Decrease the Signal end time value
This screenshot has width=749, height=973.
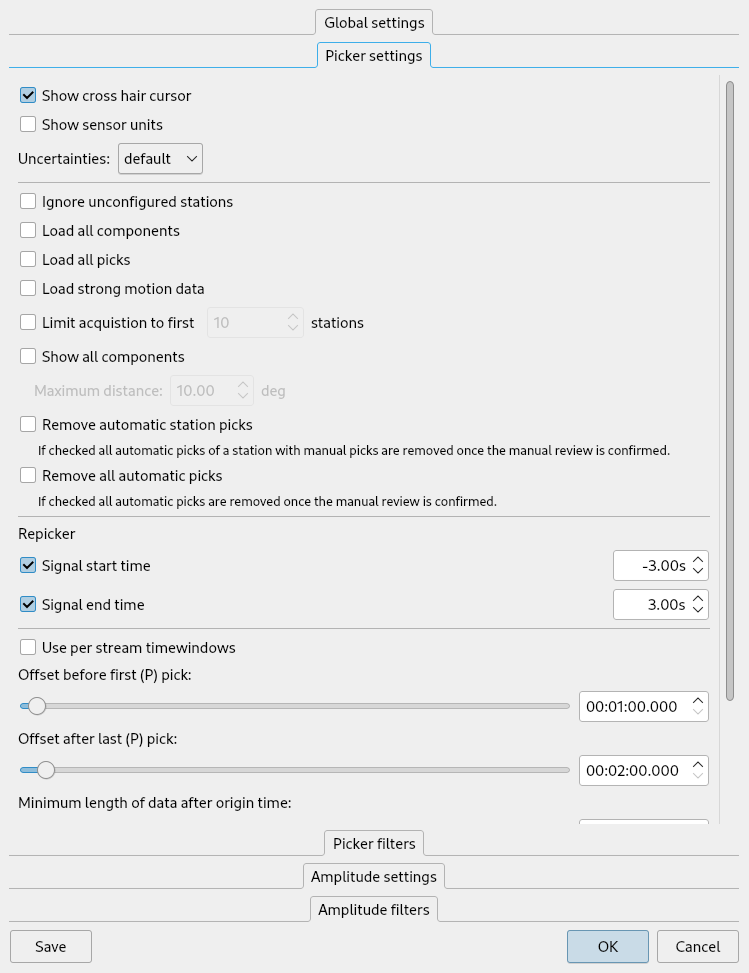698,610
